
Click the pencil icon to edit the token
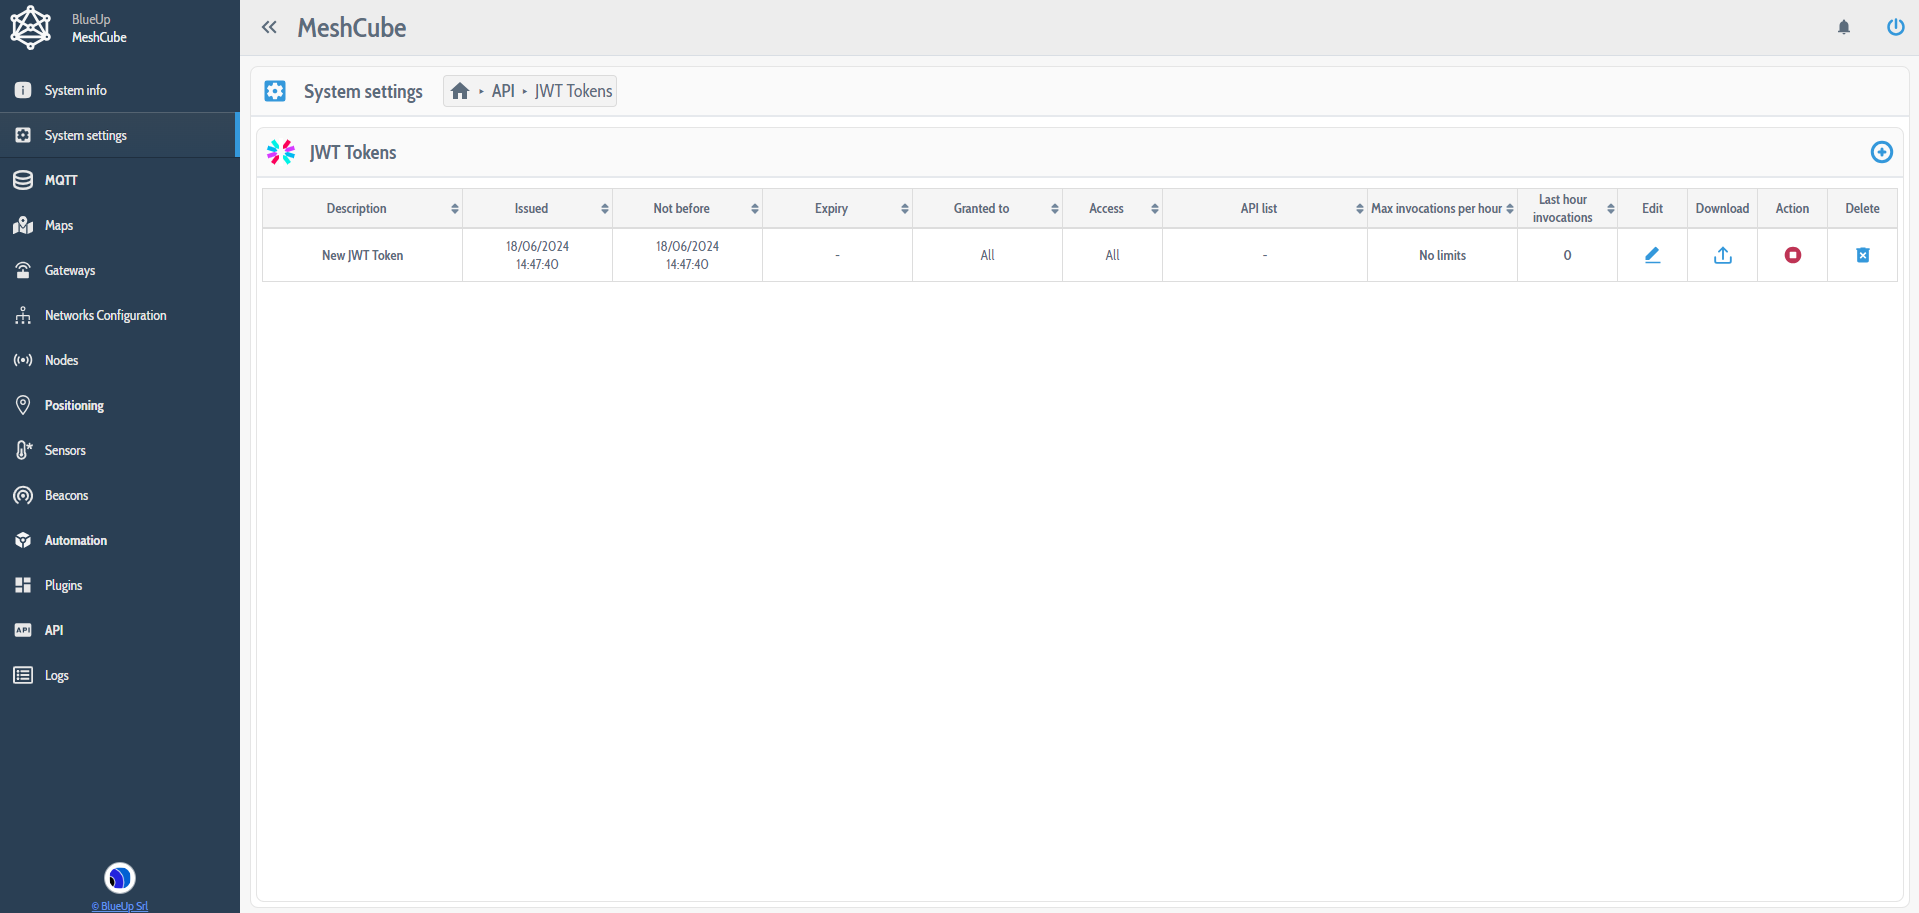tap(1651, 255)
